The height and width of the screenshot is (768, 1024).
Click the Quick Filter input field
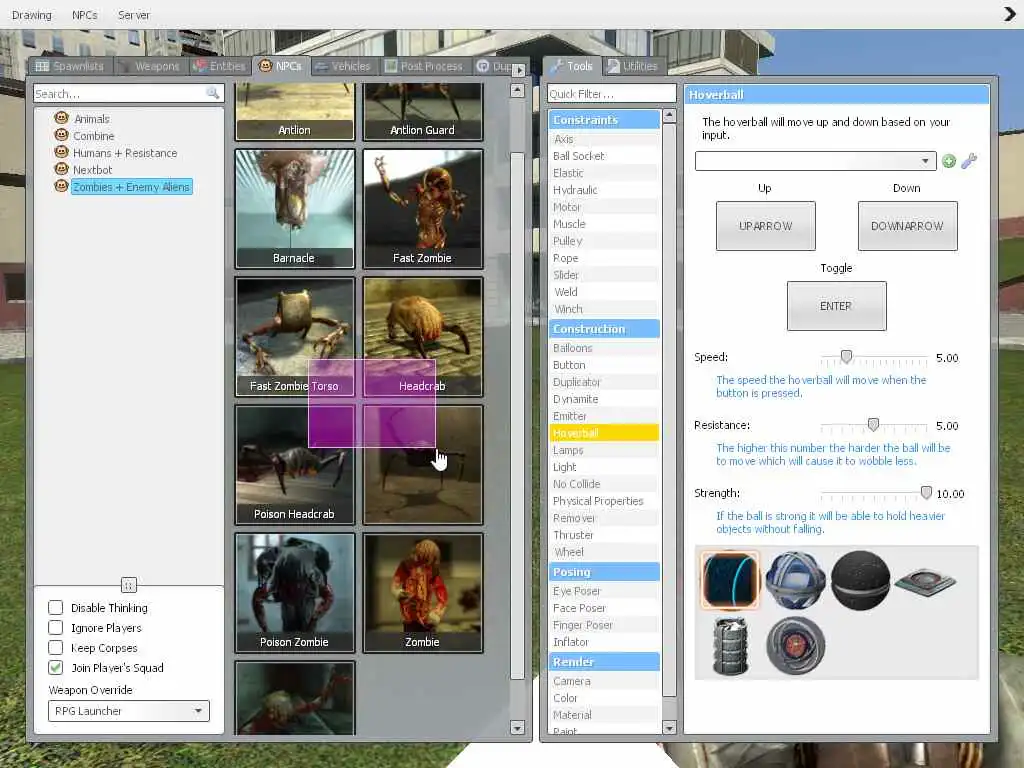[612, 93]
